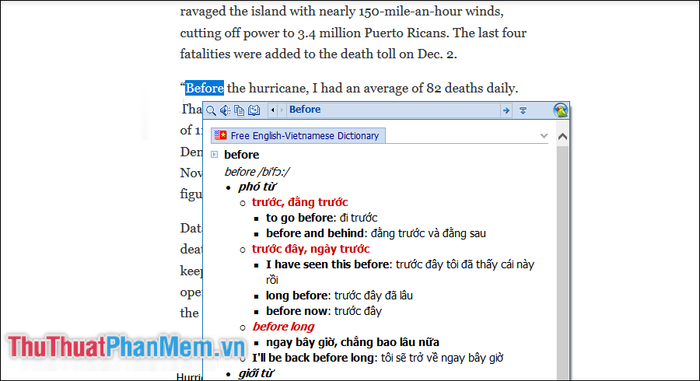Expand the 'before' entry with the plus box
This screenshot has width=700, height=381.
pos(214,155)
